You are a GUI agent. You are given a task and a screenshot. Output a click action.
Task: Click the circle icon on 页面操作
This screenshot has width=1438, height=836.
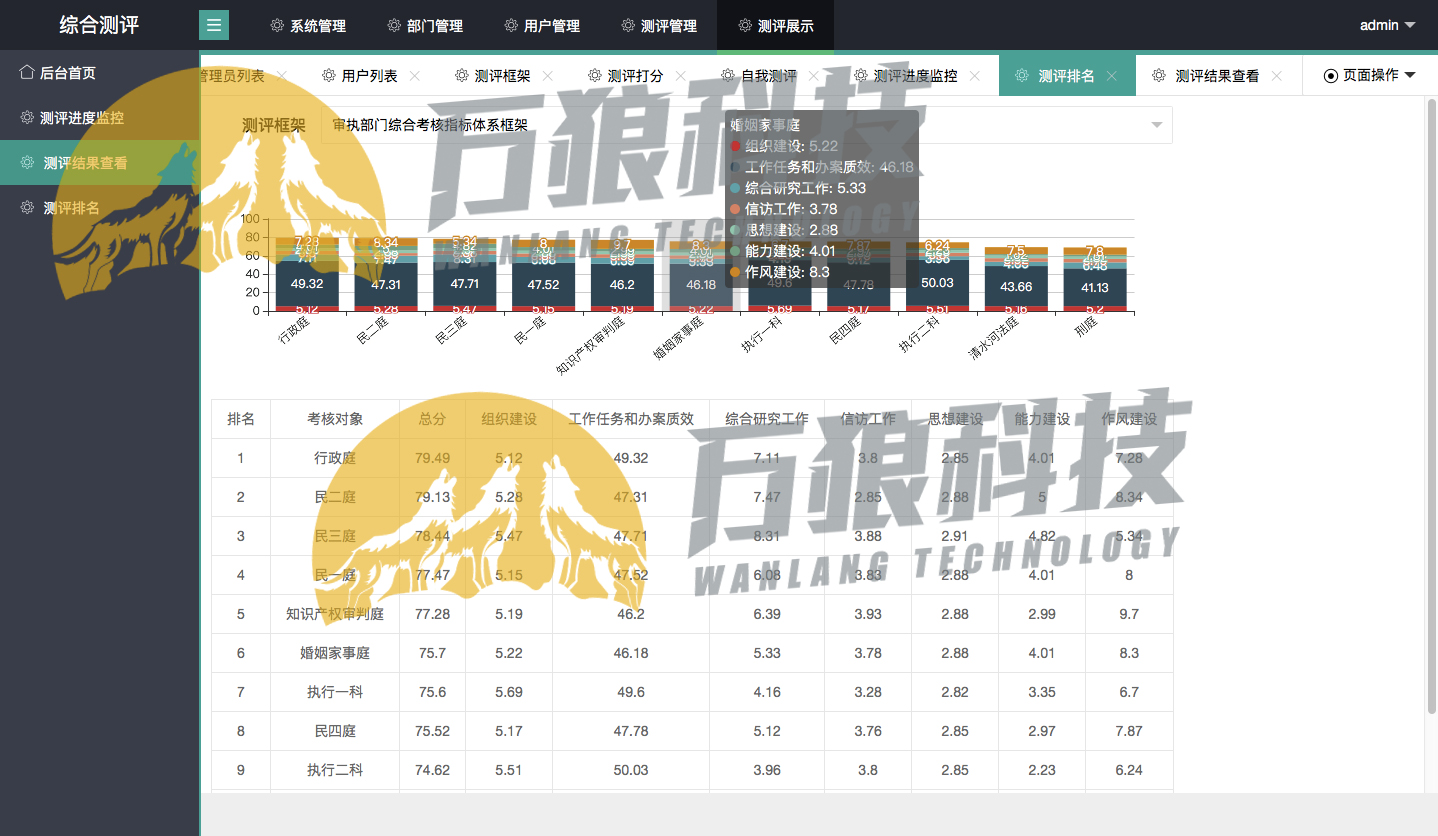pos(1330,76)
